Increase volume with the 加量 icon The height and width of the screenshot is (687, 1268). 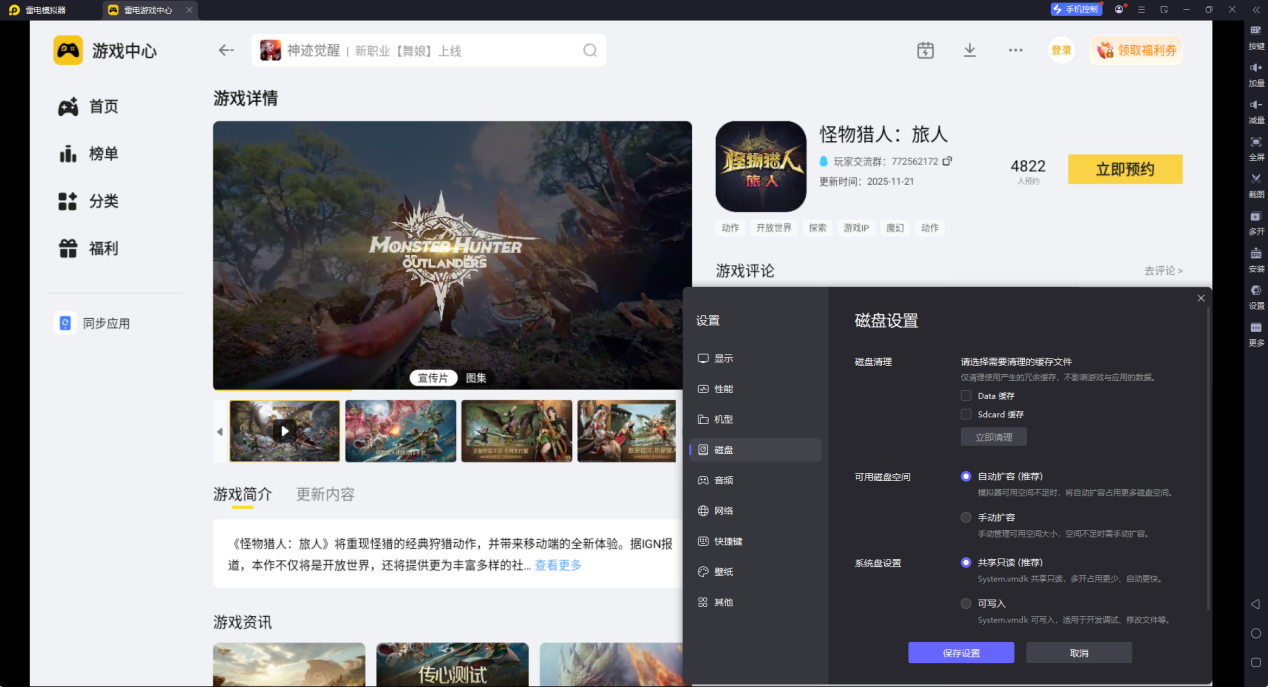click(1255, 72)
